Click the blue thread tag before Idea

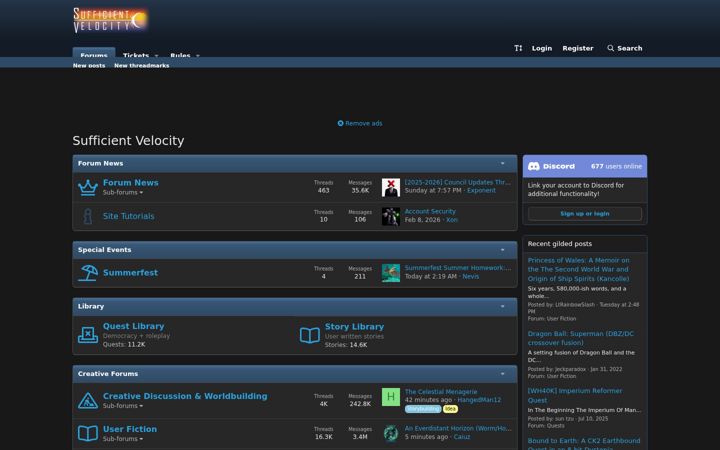coord(423,409)
